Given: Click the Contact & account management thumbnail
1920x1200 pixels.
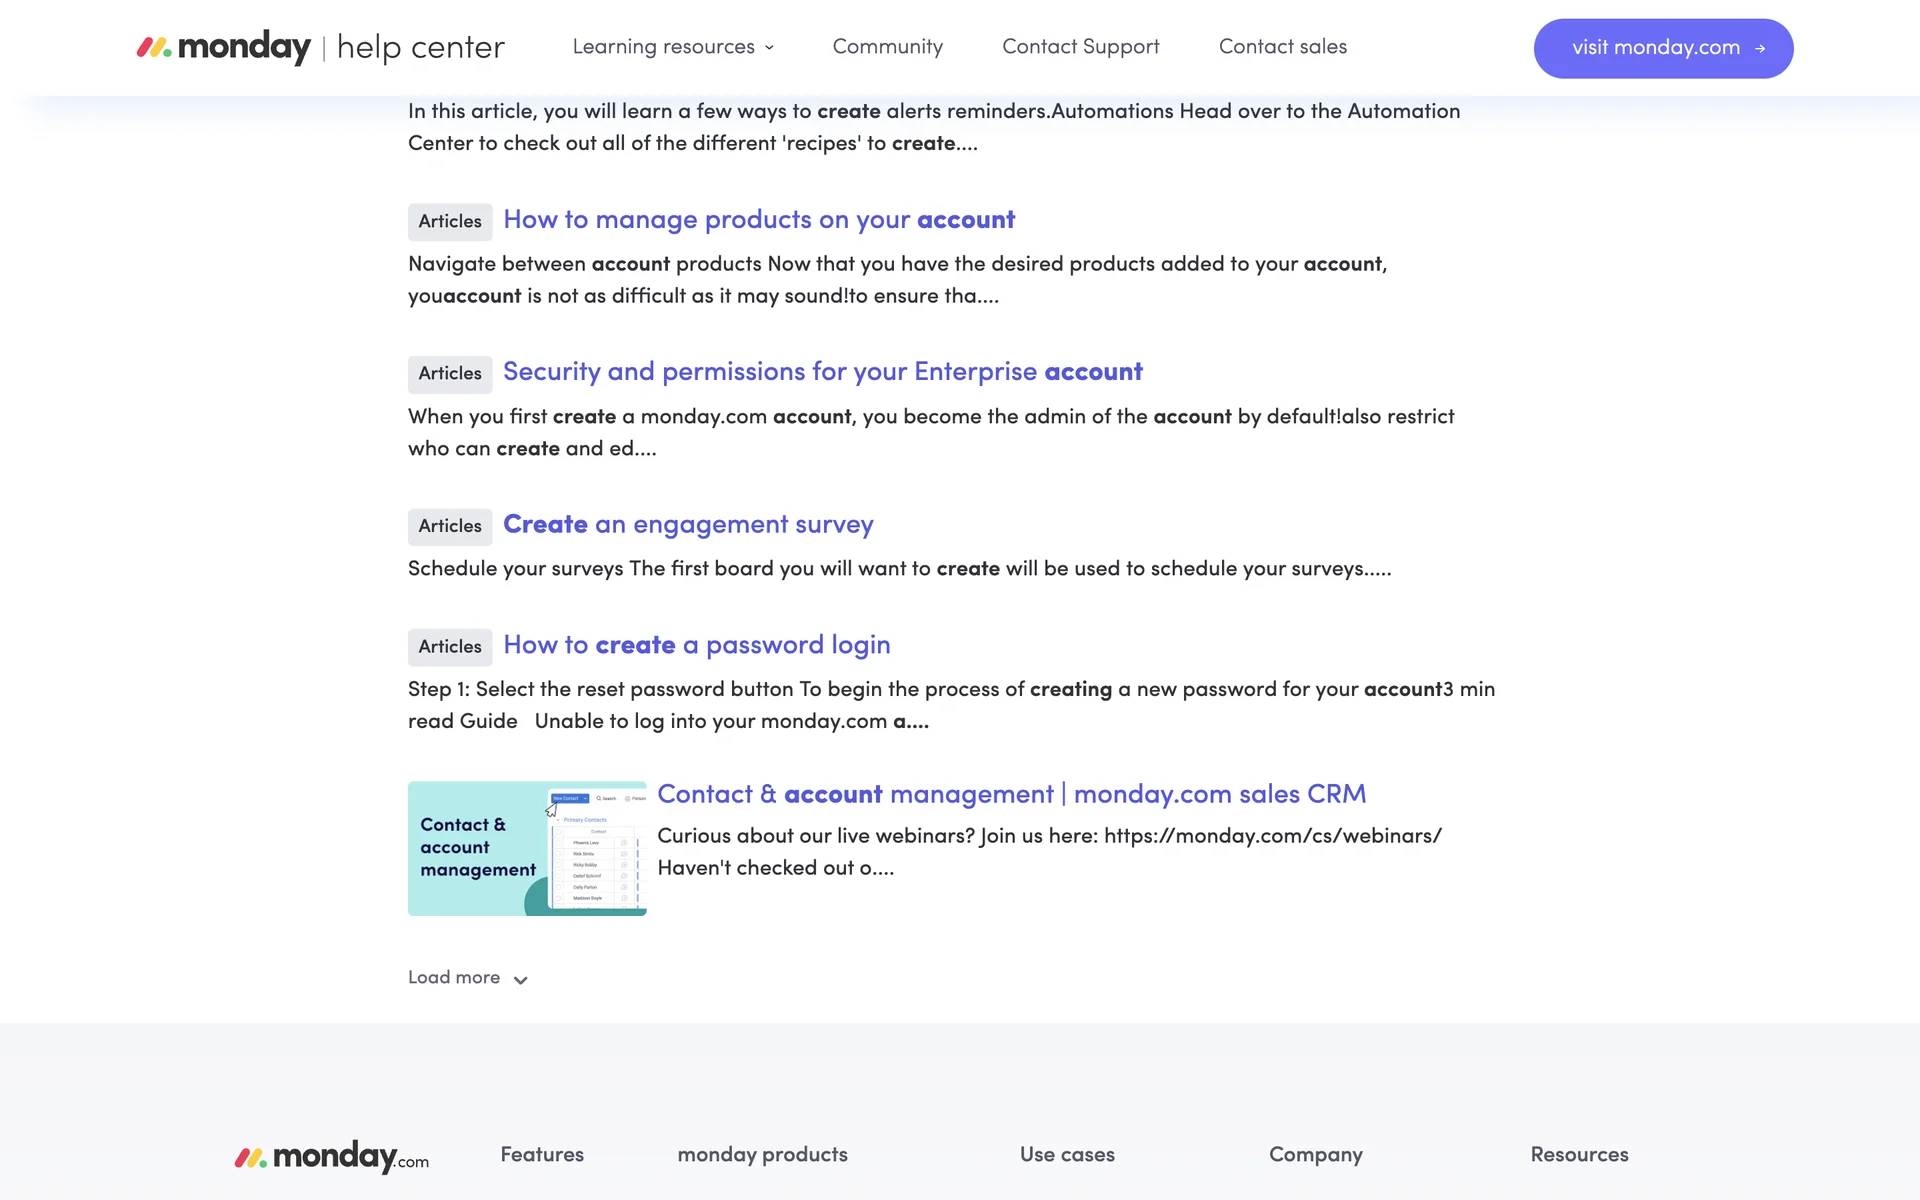Looking at the screenshot, I should (x=527, y=848).
